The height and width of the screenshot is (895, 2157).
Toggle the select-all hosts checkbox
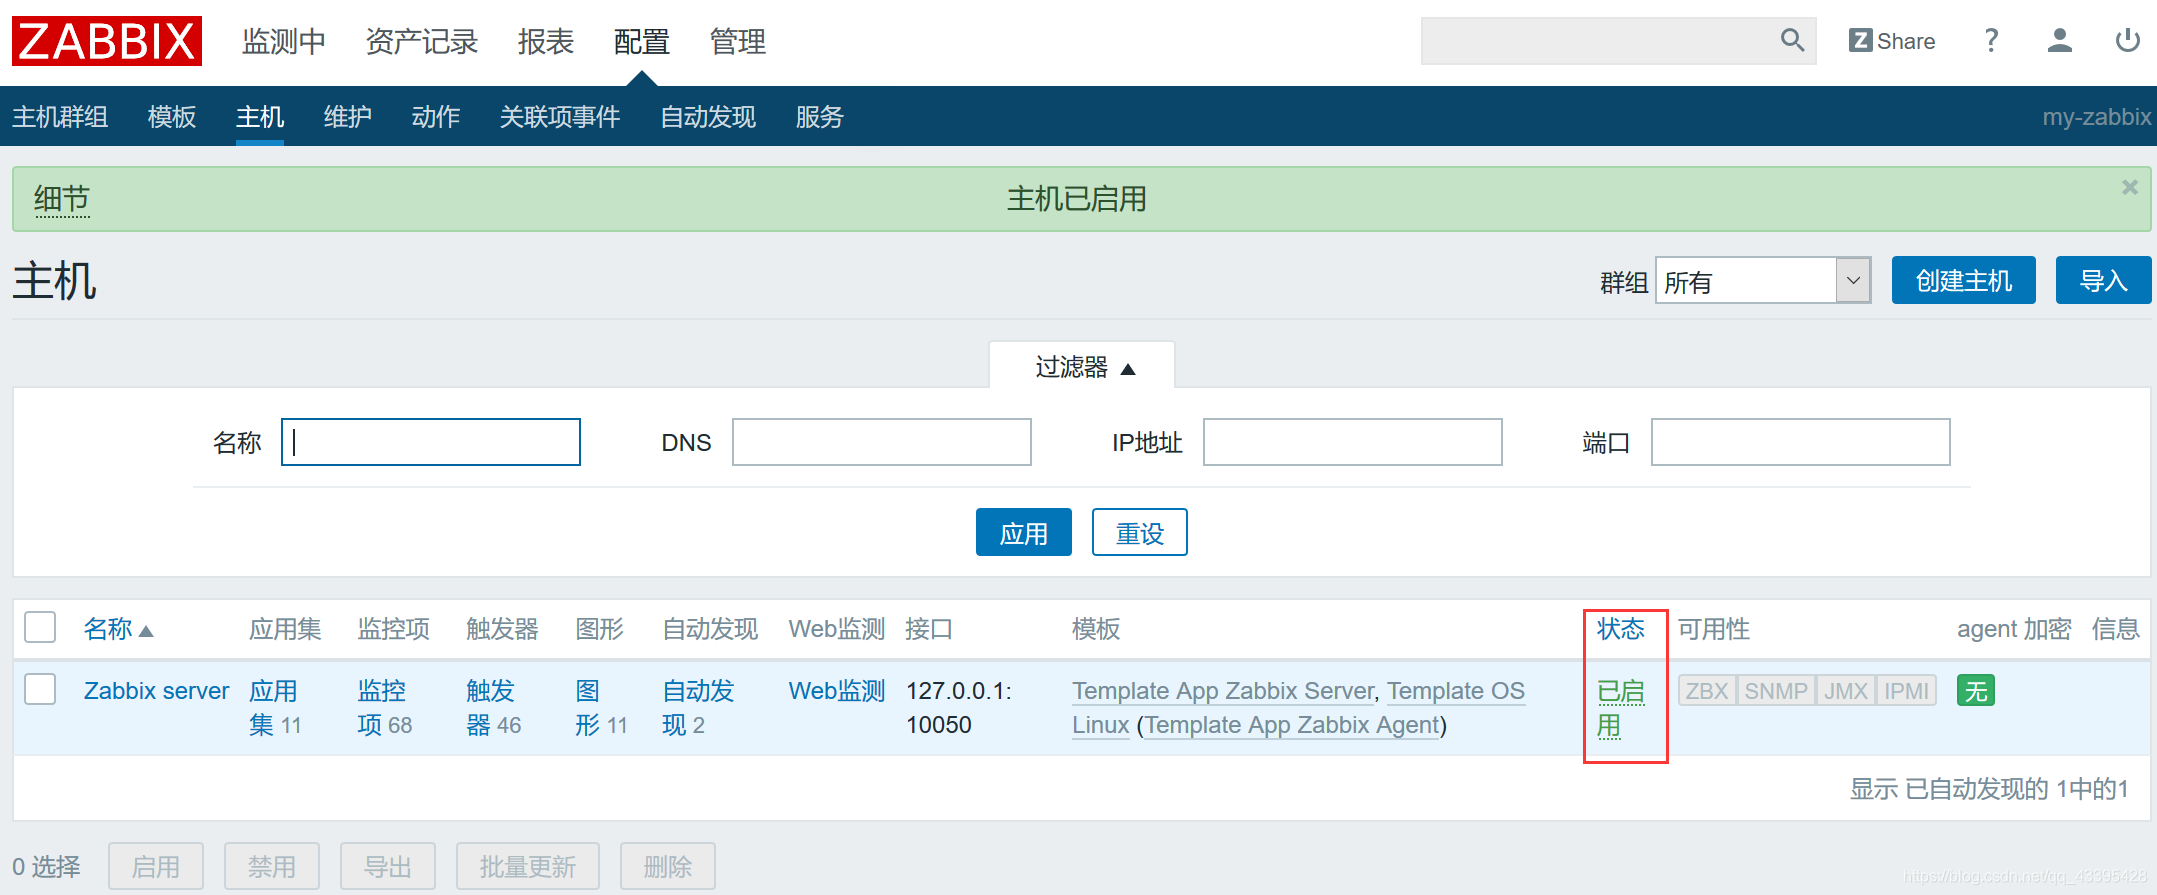click(x=40, y=628)
